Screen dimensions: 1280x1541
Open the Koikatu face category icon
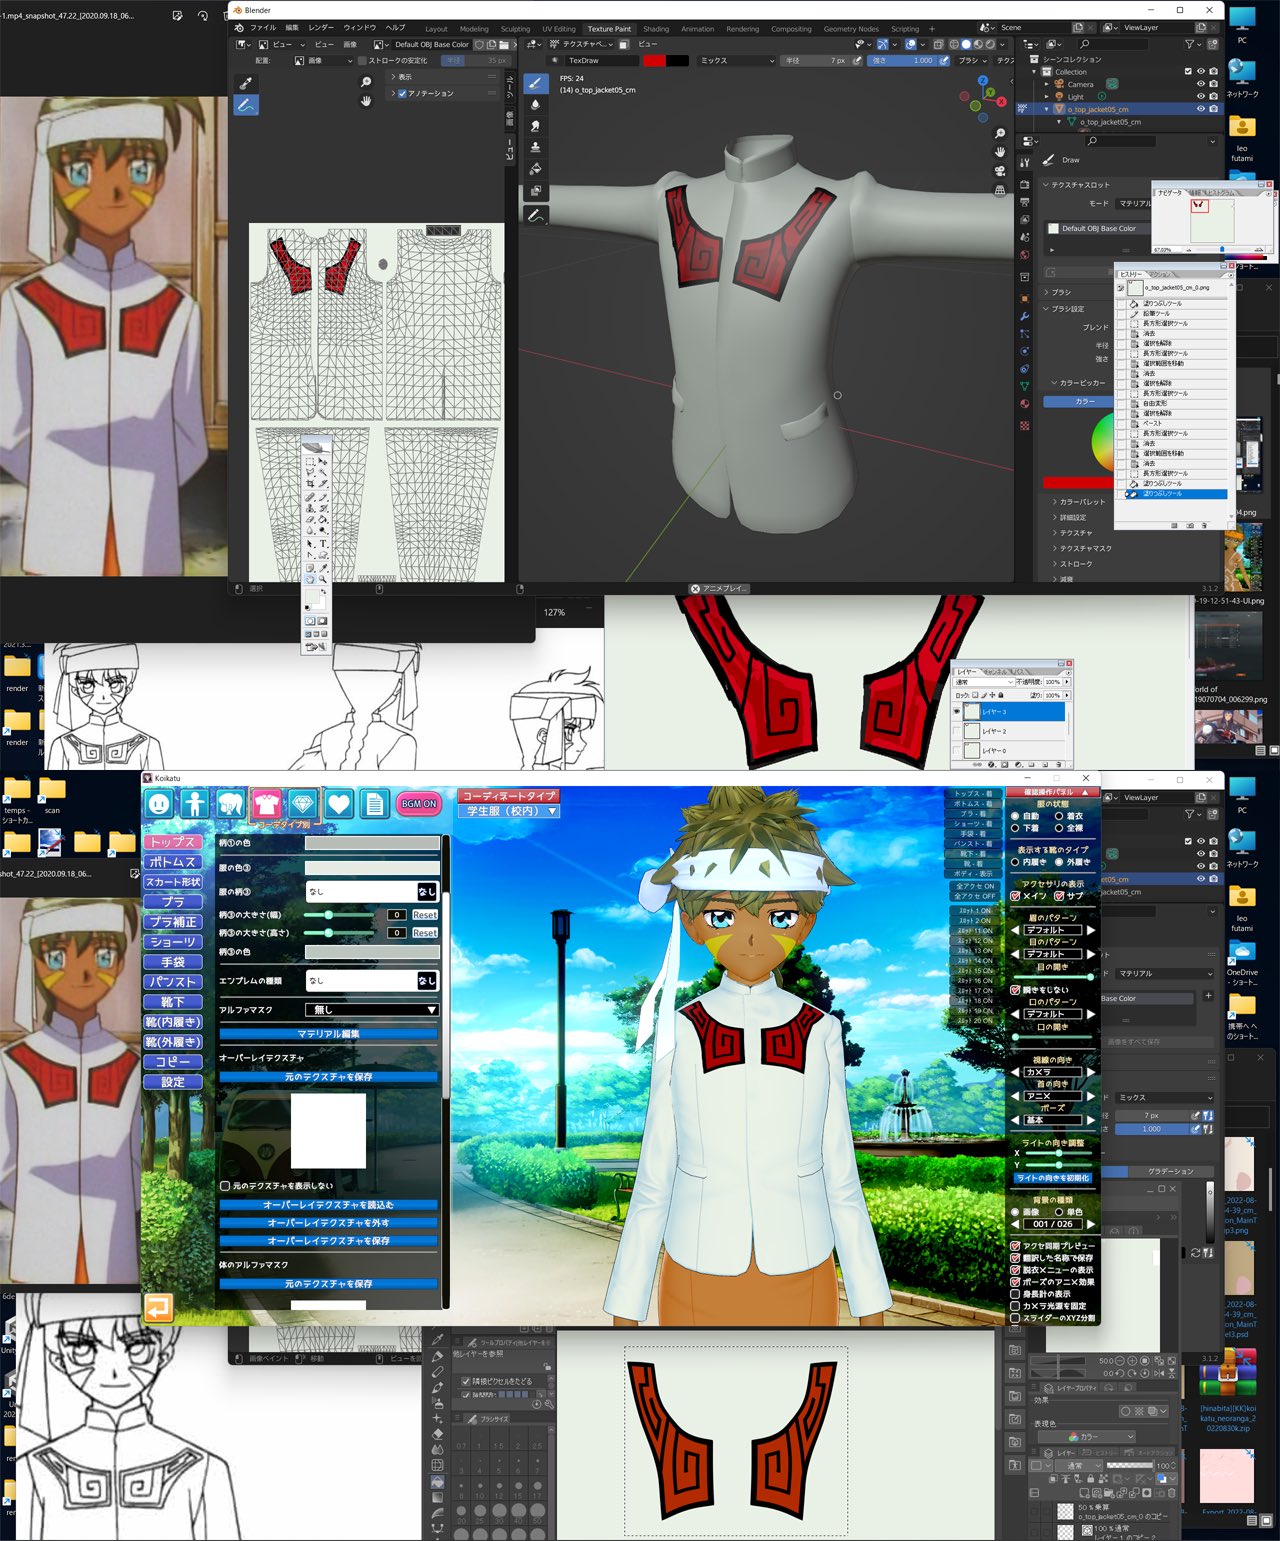click(159, 803)
